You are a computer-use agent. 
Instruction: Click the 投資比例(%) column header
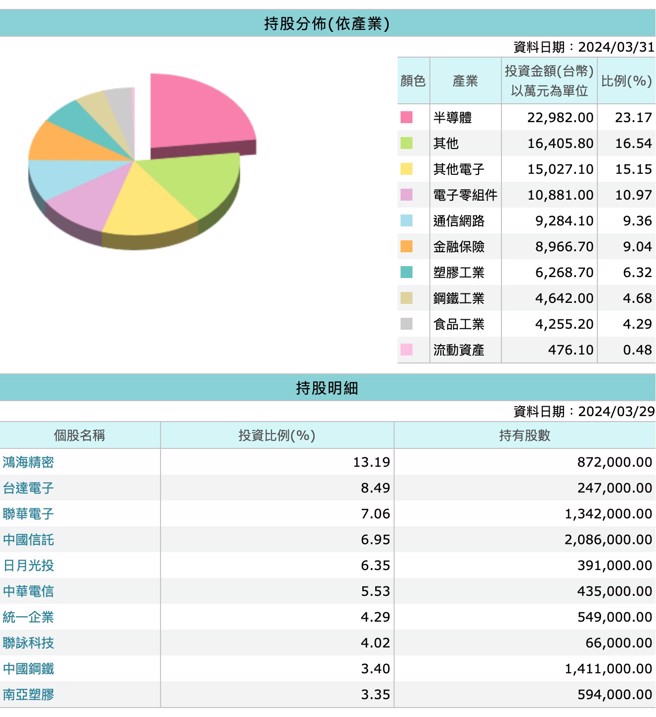277,435
